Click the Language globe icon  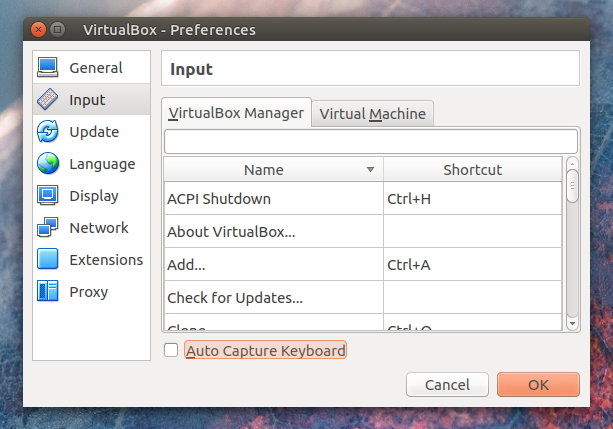pos(48,163)
